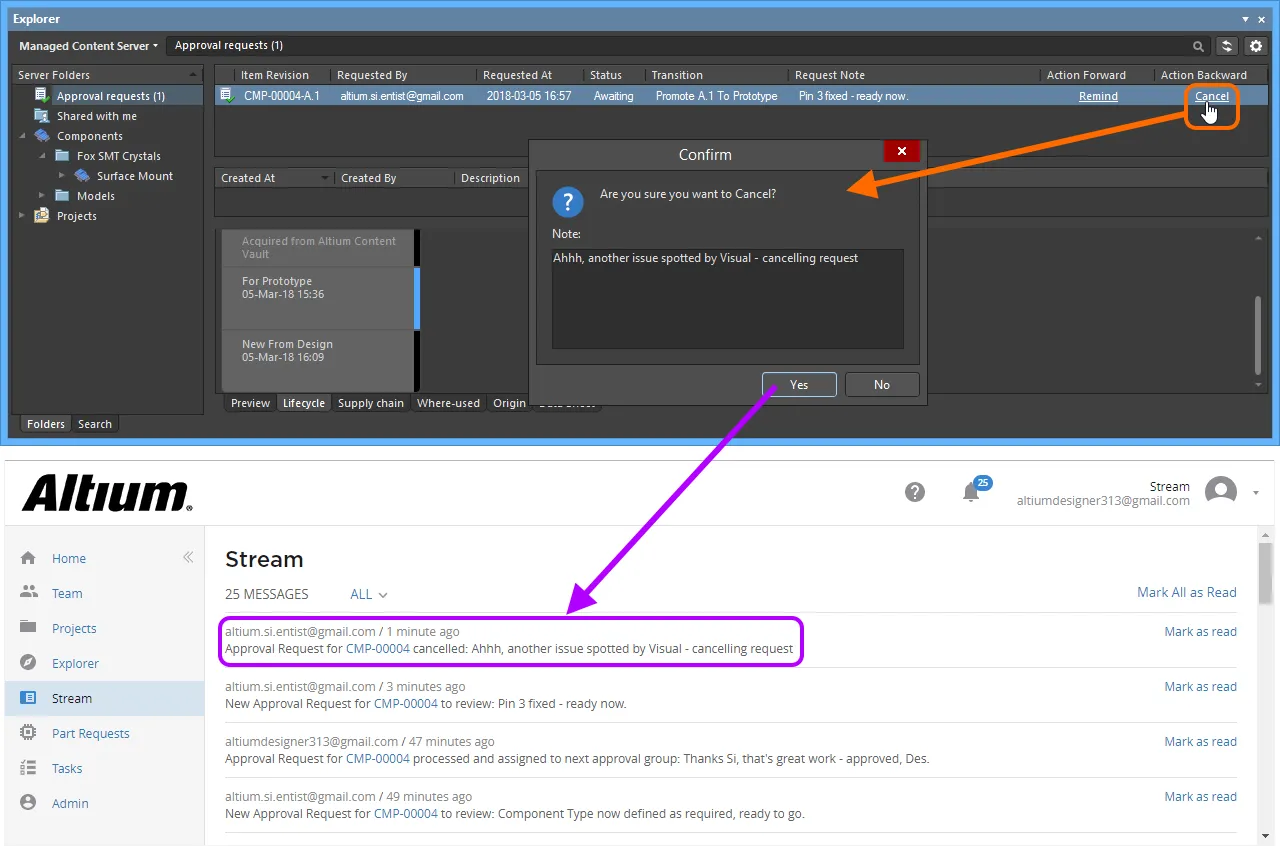The width and height of the screenshot is (1280, 846).
Task: Open Explorer settings gear icon
Action: [x=1256, y=46]
